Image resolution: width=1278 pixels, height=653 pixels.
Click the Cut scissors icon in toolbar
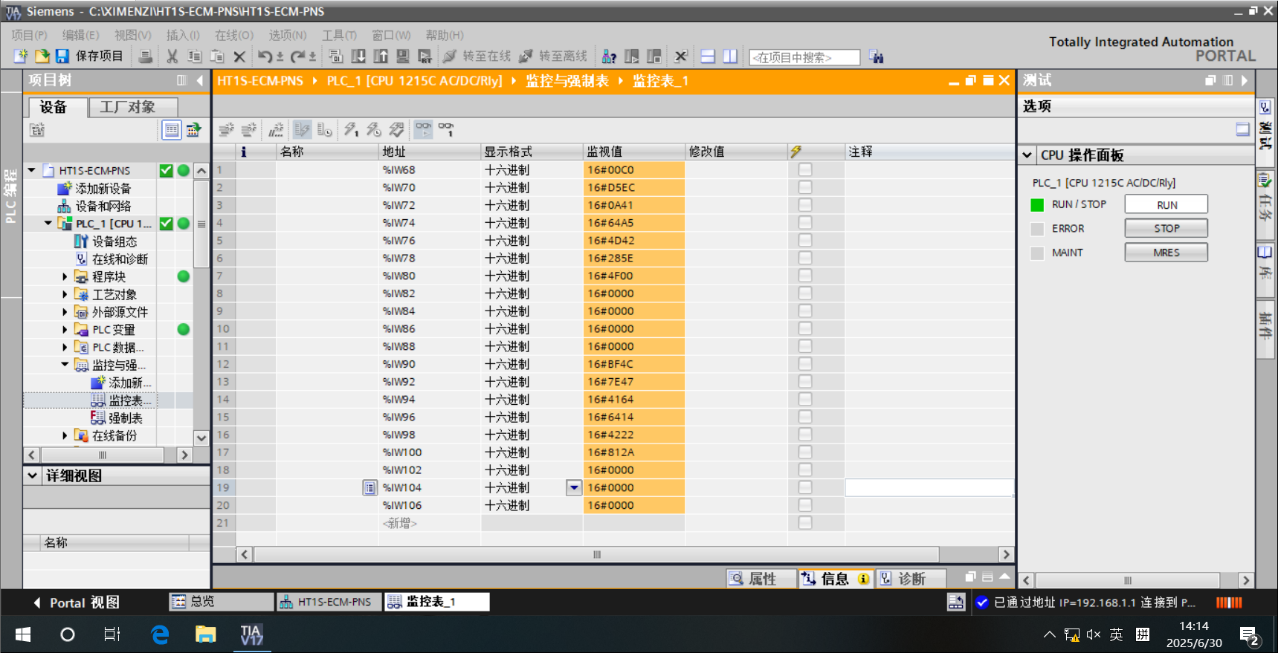pyautogui.click(x=172, y=56)
